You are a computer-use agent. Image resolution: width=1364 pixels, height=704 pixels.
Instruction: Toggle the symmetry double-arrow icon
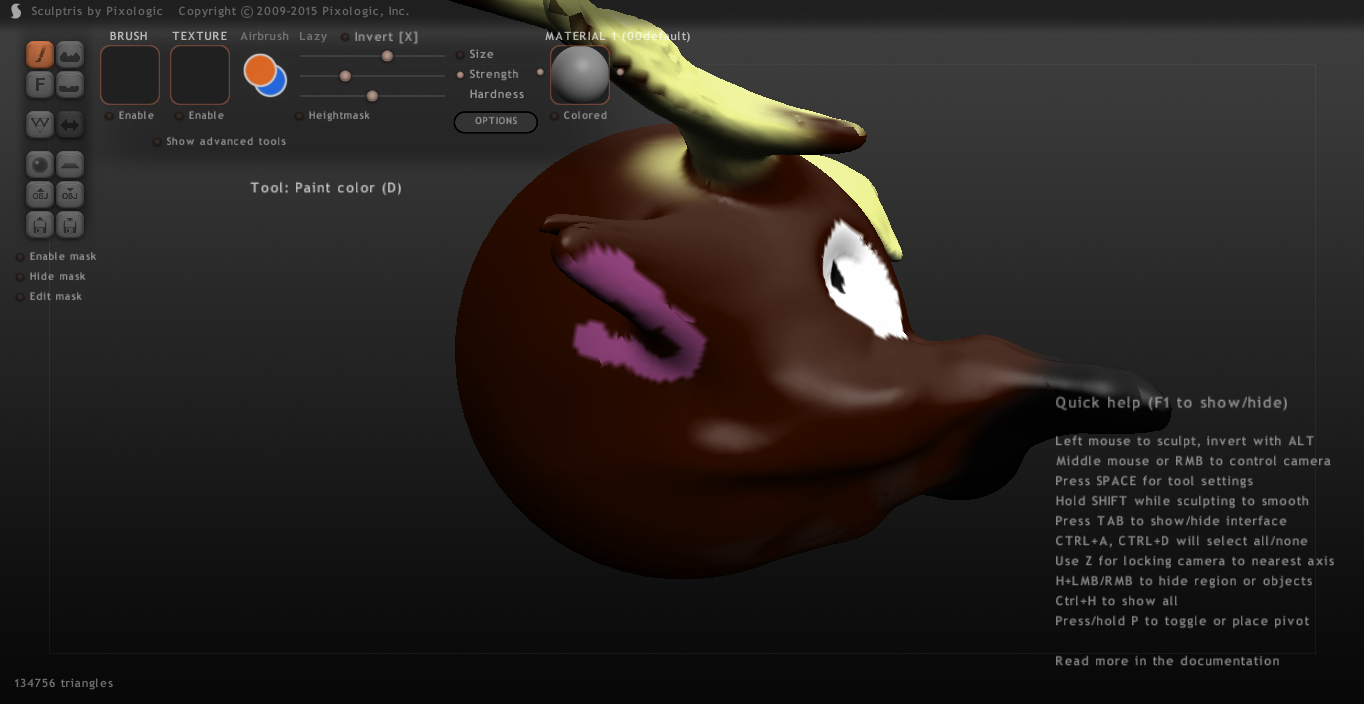tap(70, 124)
